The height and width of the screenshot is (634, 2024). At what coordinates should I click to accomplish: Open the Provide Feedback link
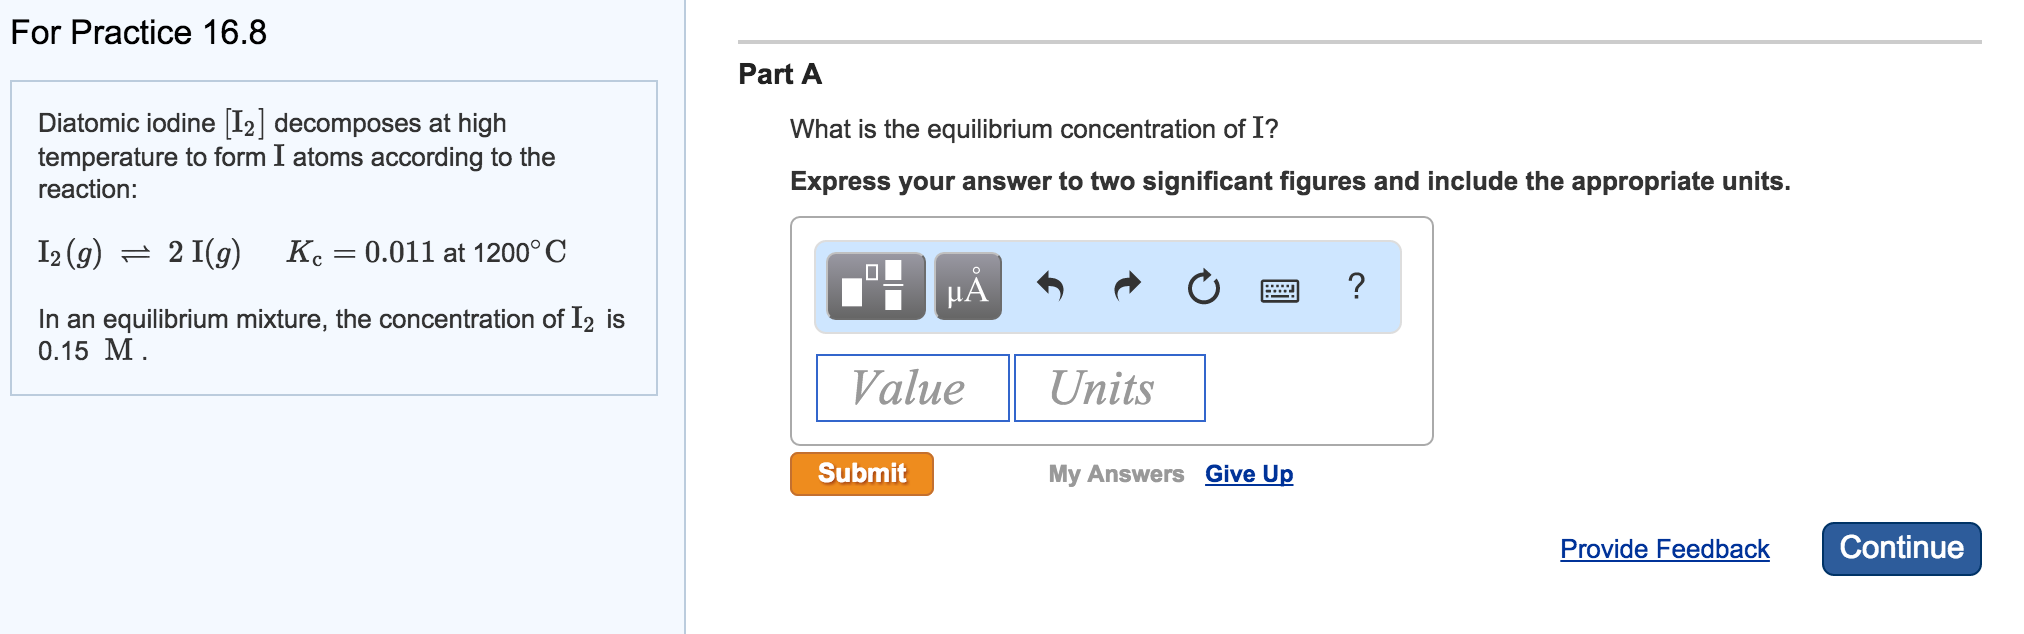(1664, 549)
